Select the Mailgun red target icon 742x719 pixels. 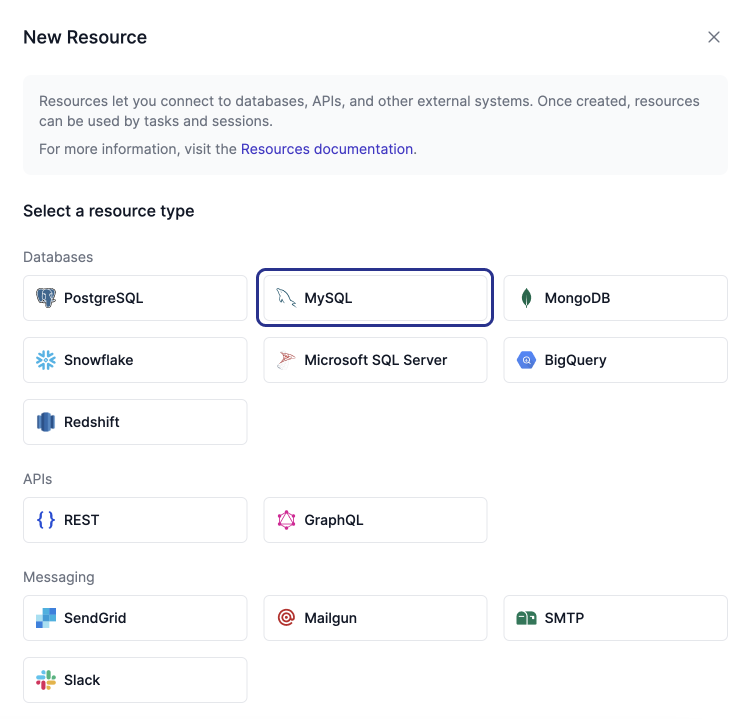tap(286, 618)
